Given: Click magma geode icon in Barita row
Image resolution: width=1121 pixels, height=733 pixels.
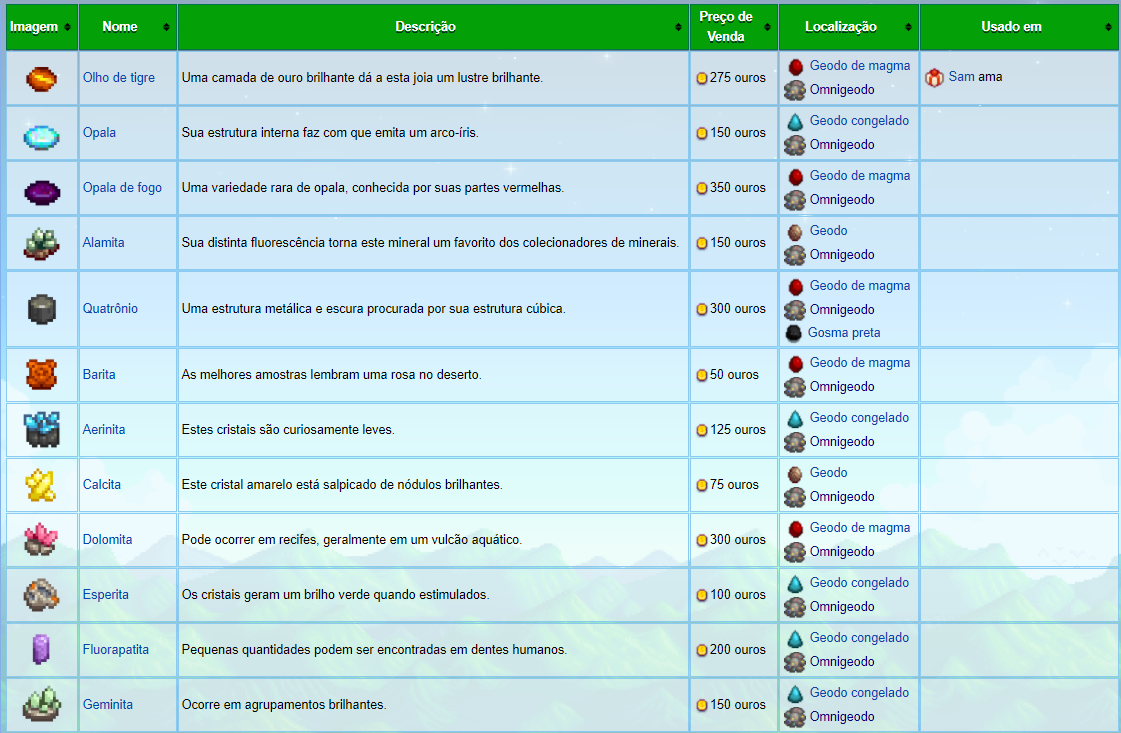Looking at the screenshot, I should (x=796, y=364).
